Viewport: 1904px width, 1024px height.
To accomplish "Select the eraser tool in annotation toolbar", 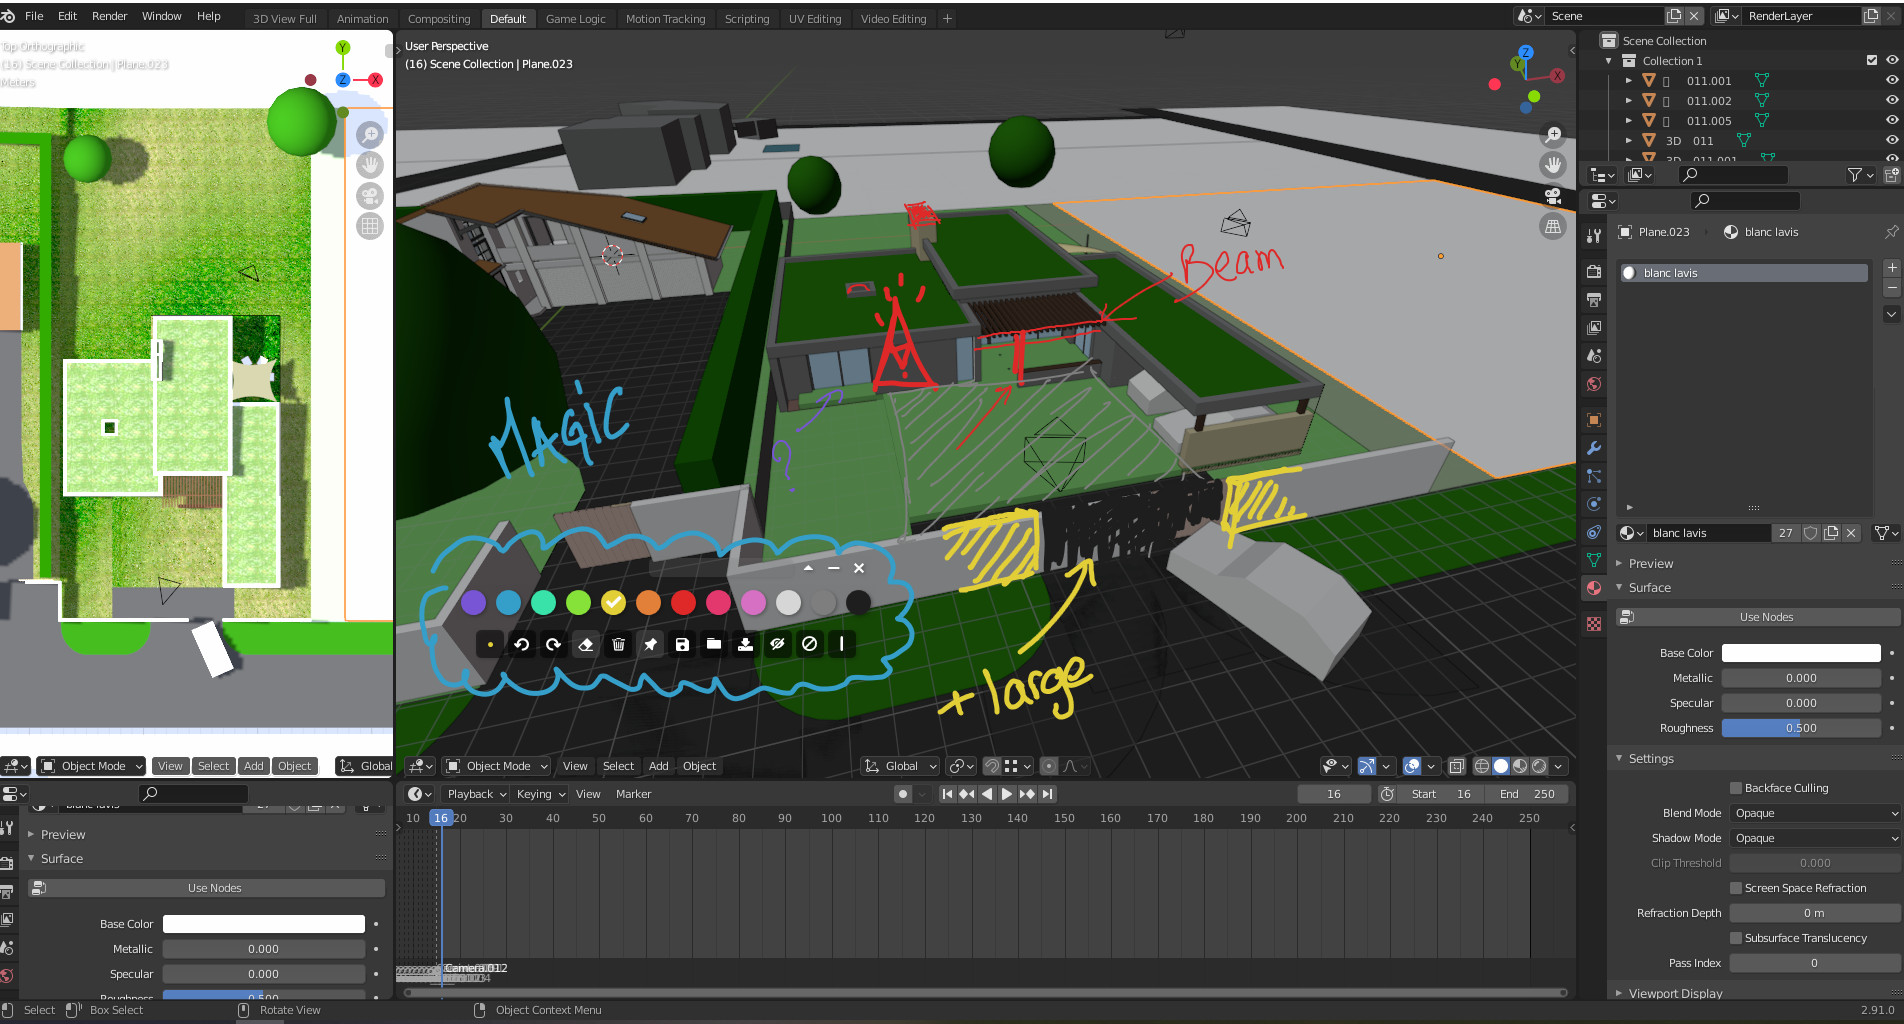I will 586,644.
